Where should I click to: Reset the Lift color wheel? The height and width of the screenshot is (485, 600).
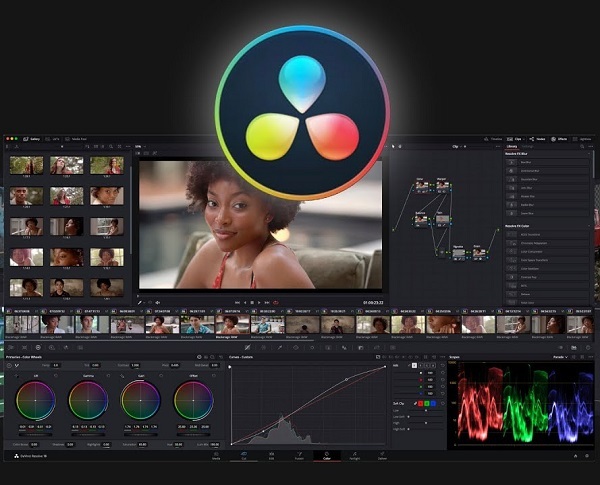56,376
